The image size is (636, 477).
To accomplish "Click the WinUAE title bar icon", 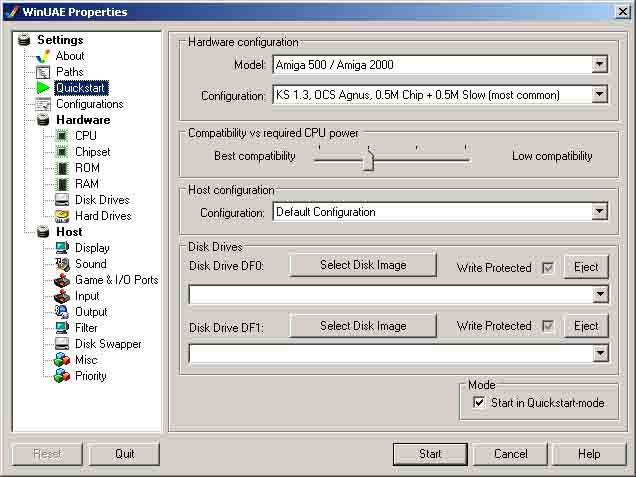I will [12, 12].
